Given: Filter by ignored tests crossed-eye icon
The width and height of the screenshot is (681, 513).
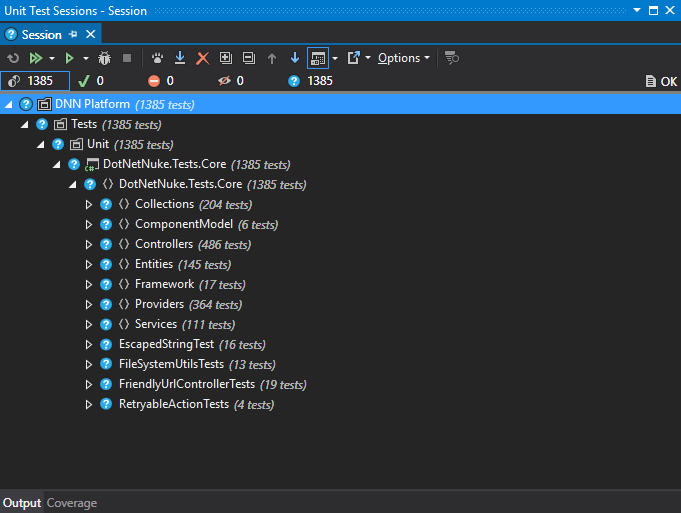Looking at the screenshot, I should (231, 81).
